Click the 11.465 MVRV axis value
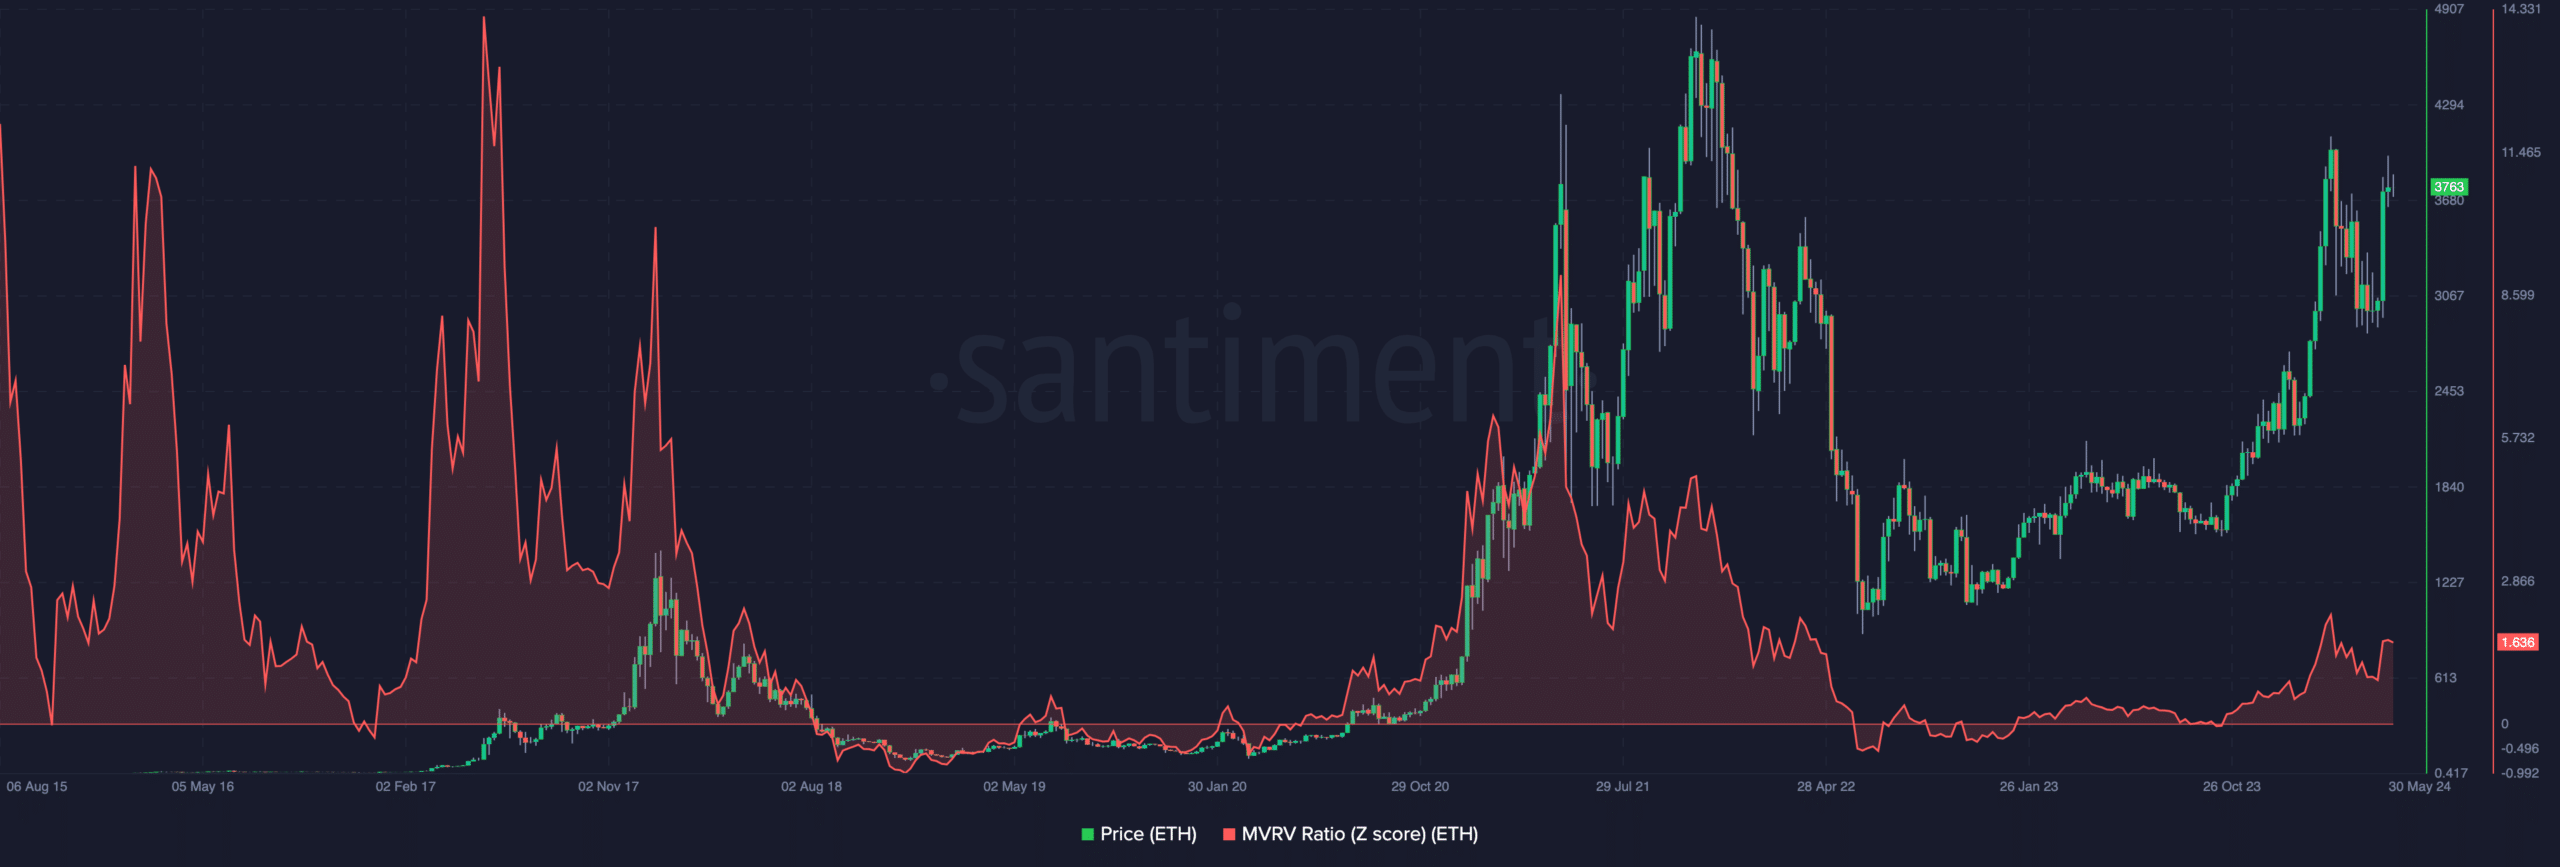Screen dimensions: 2560x867 pyautogui.click(x=2521, y=153)
